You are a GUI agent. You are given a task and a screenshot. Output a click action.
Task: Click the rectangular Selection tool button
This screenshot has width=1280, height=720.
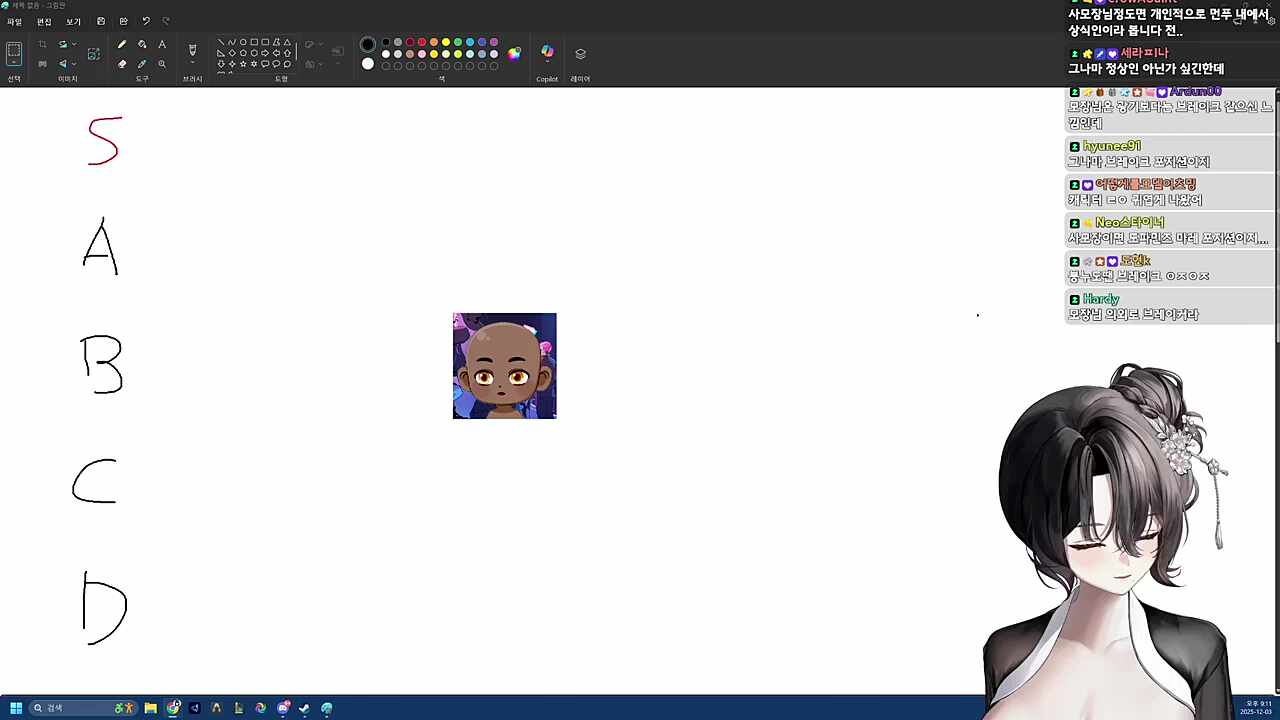tap(14, 53)
